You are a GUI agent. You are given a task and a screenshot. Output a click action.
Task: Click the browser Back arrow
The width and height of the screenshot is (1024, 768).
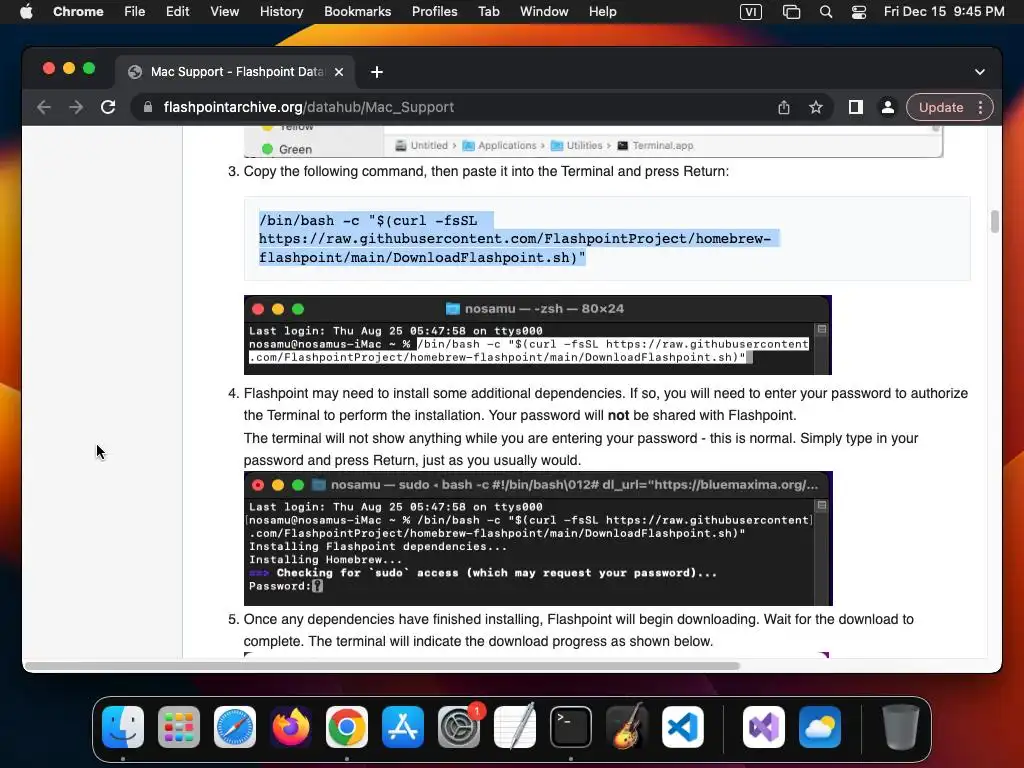44,107
